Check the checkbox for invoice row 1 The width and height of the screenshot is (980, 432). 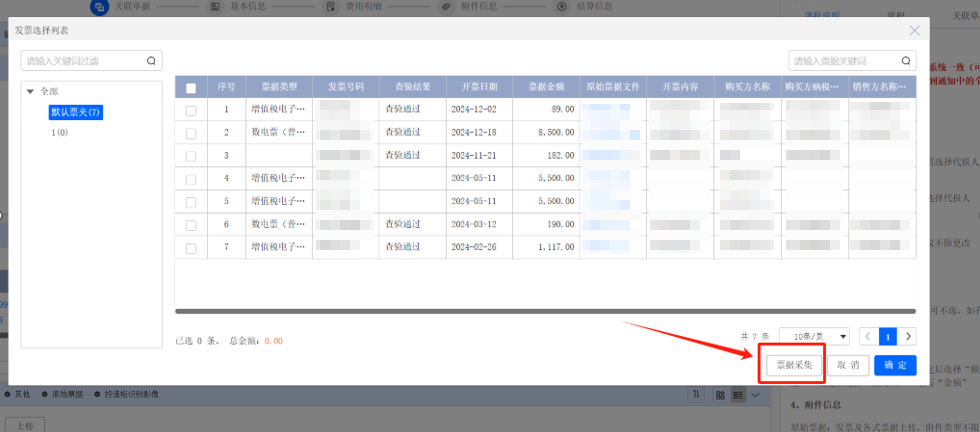(191, 110)
